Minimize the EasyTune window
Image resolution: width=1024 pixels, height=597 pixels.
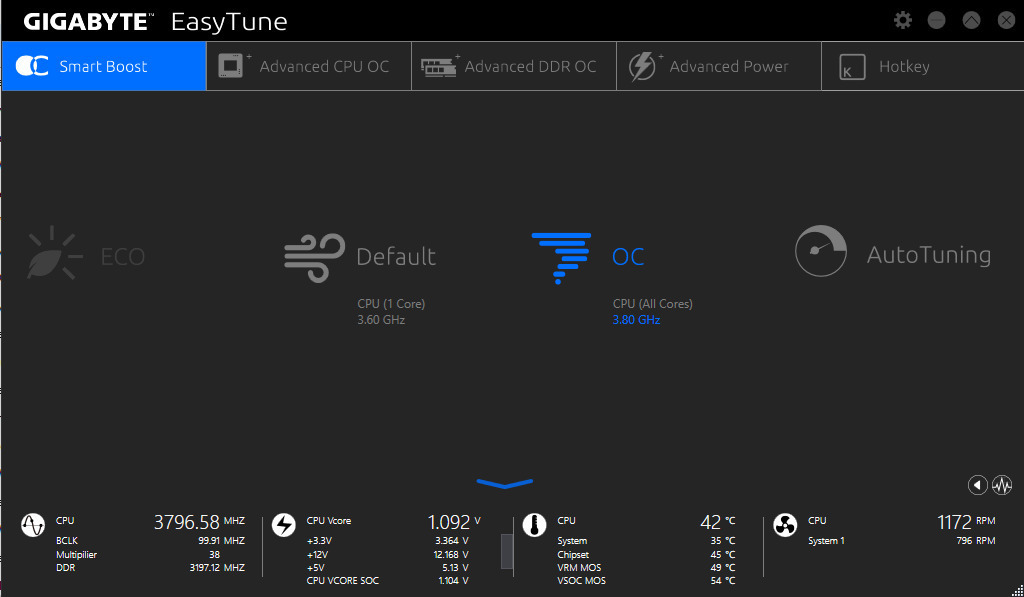tap(936, 20)
